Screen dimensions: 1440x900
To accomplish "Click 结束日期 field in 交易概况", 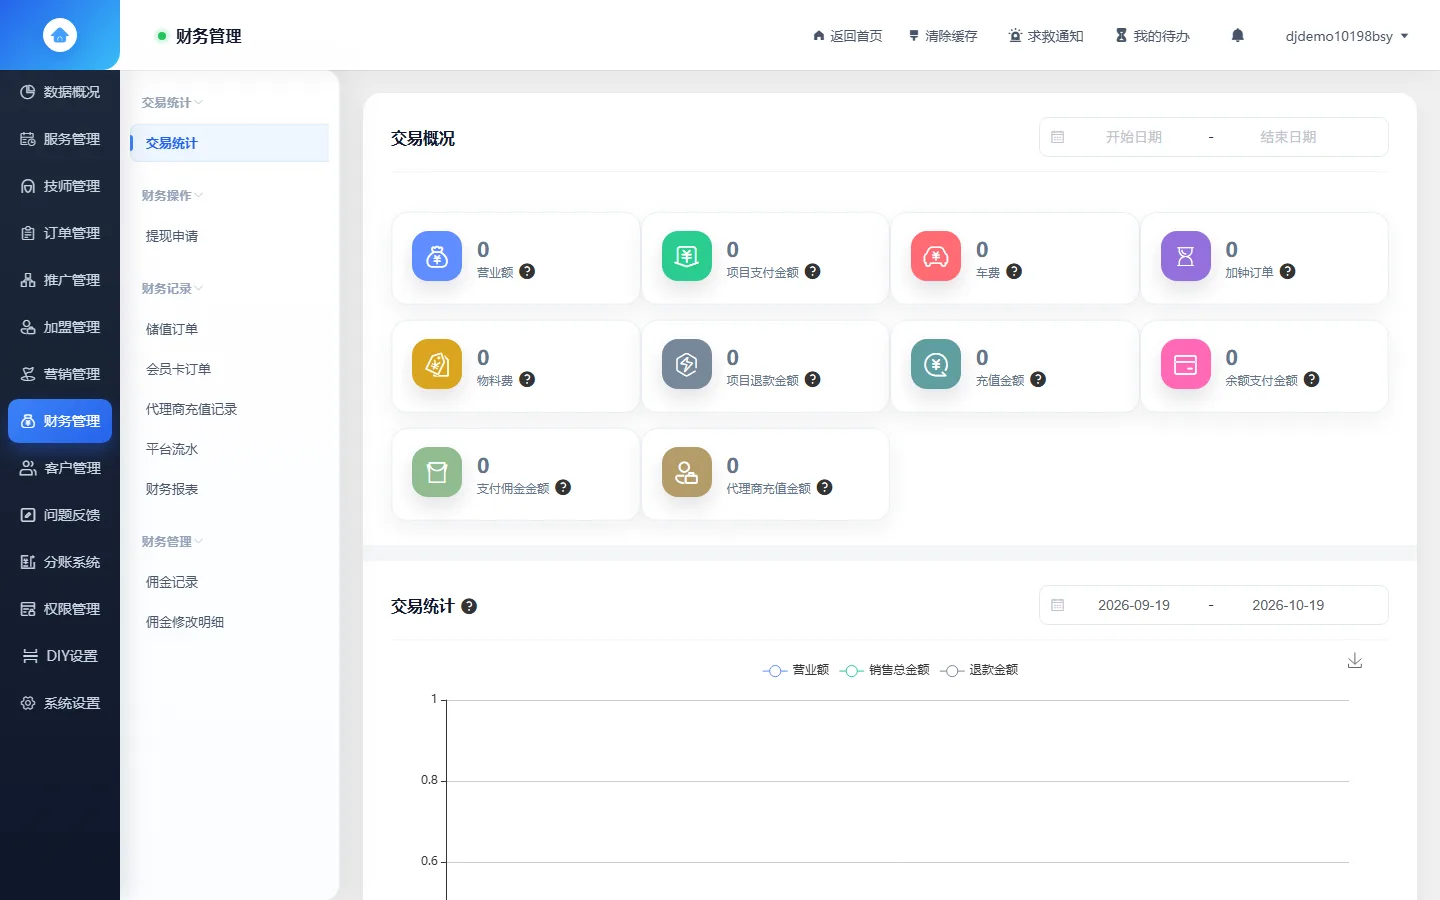I will pyautogui.click(x=1288, y=137).
